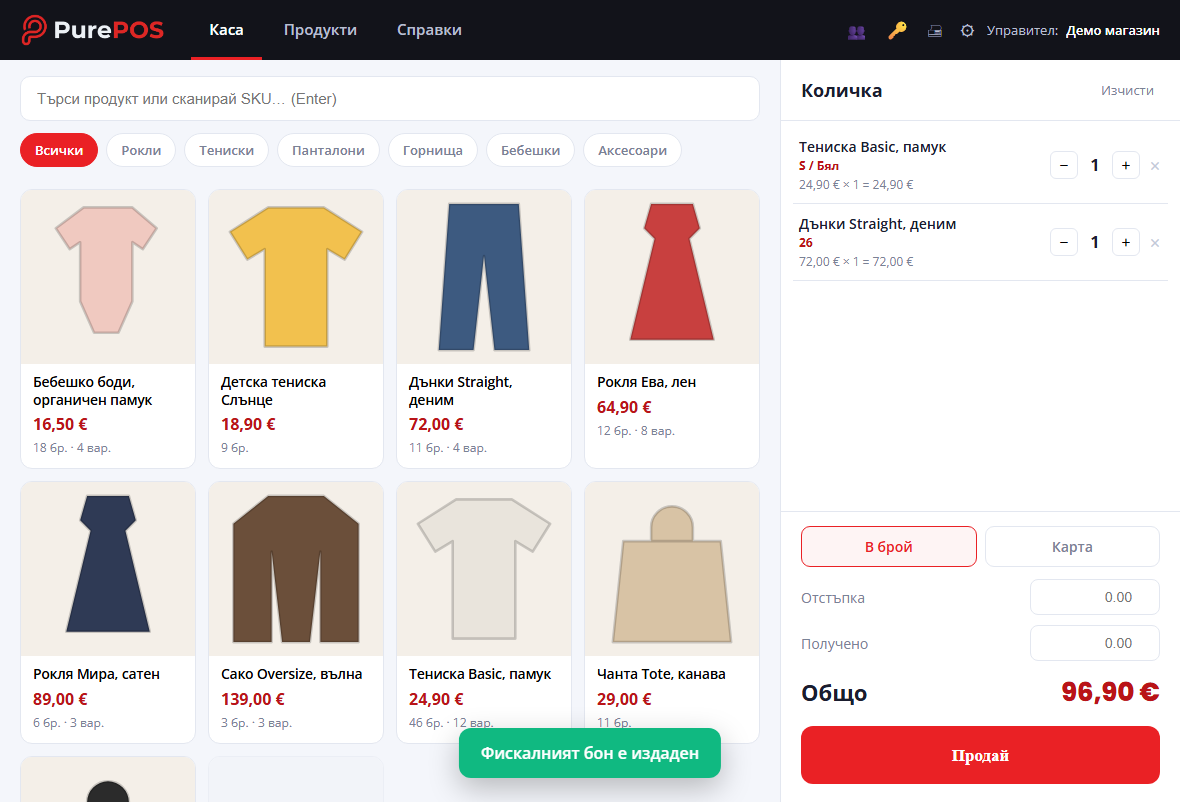Select Детска тениска Слънце product image

[x=296, y=277]
